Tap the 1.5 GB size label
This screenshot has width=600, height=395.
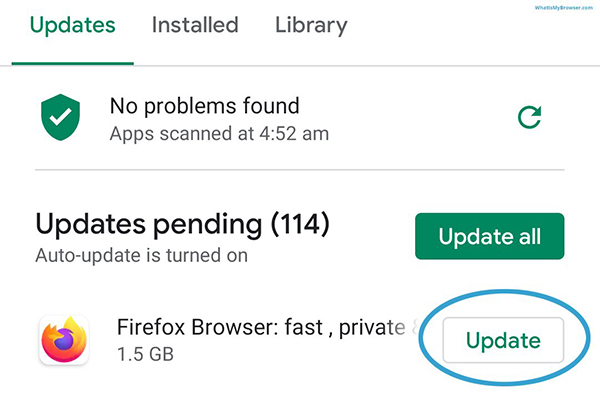[x=145, y=354]
